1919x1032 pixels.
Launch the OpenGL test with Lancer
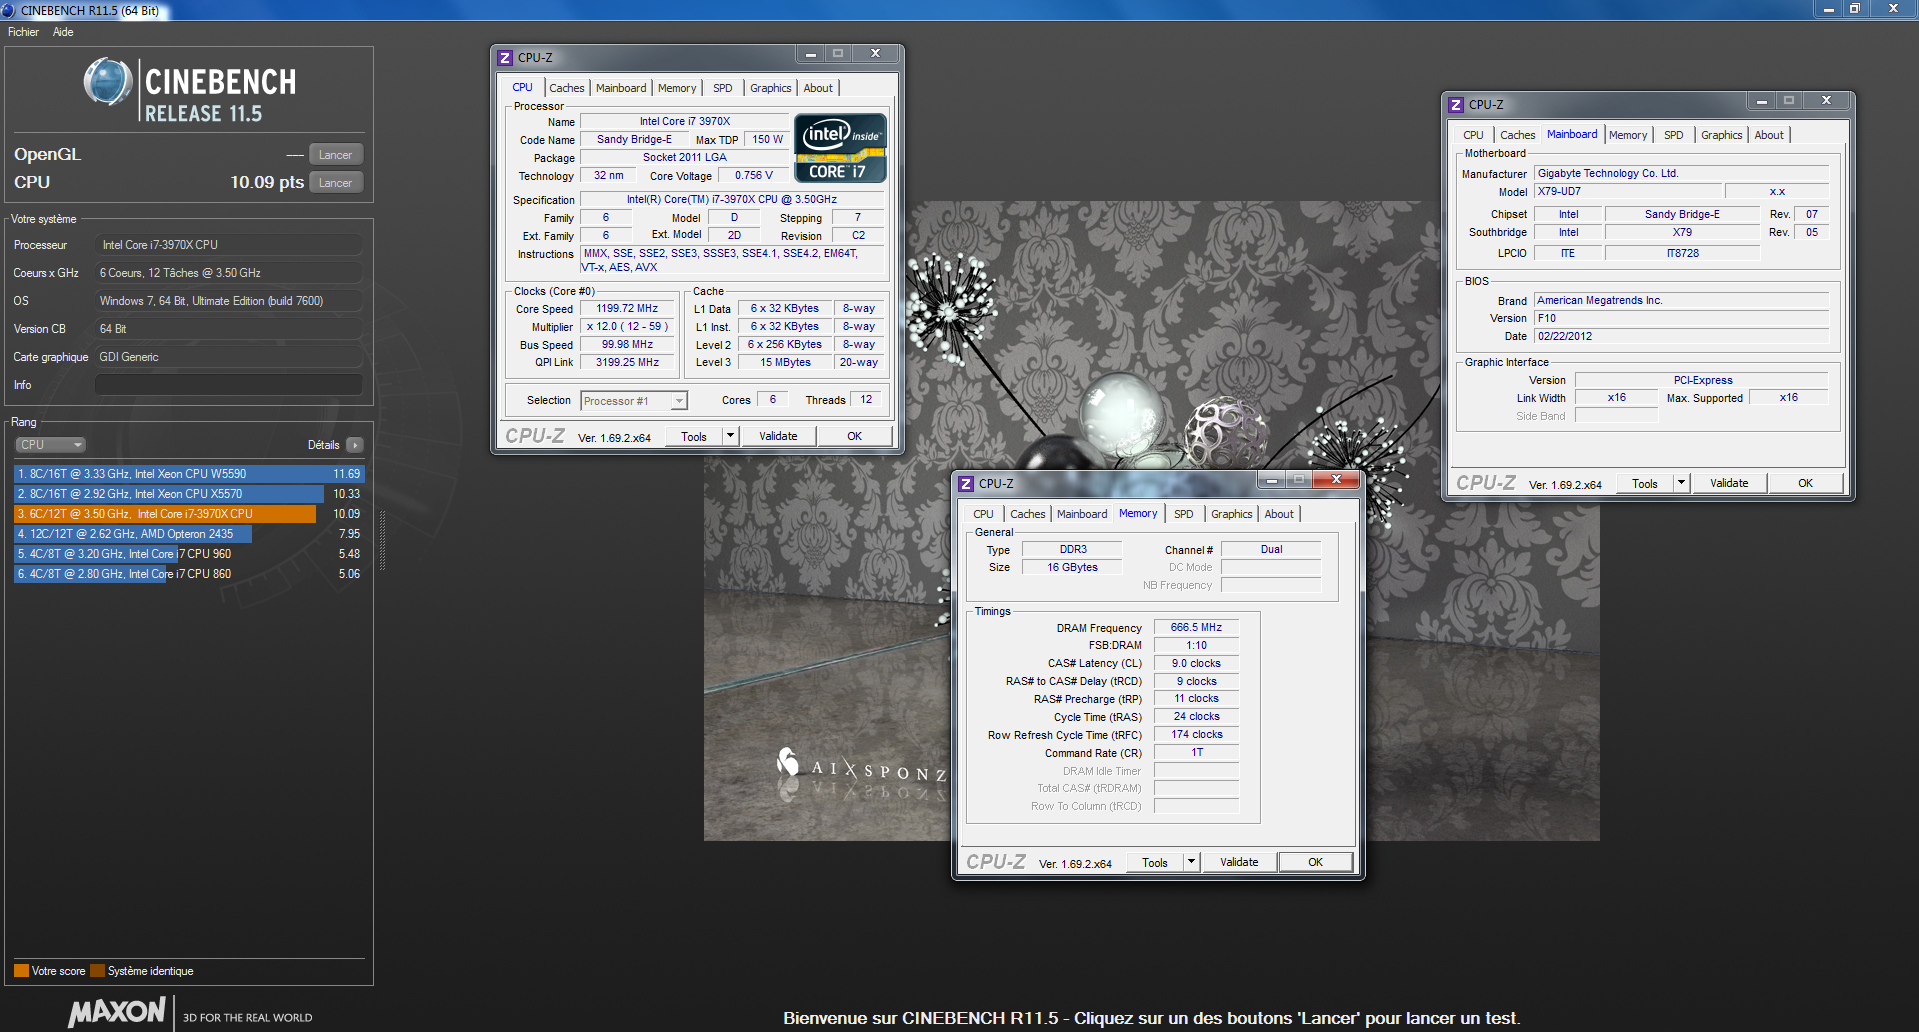pos(335,155)
